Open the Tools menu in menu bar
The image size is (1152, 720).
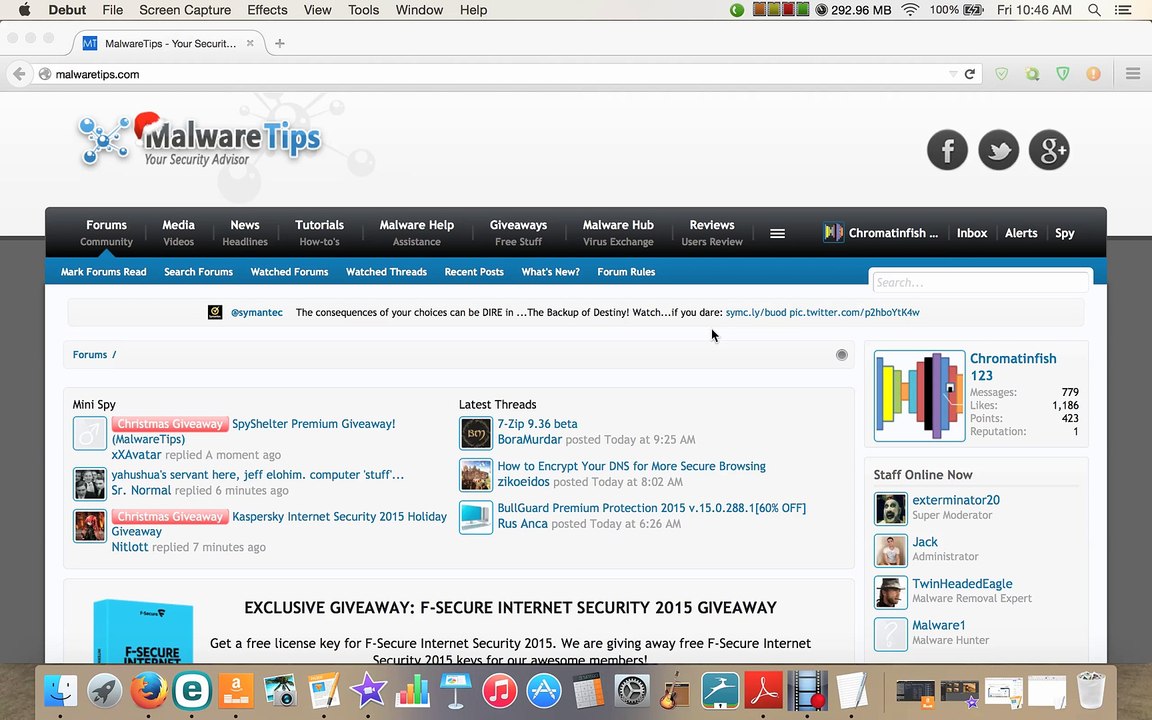pos(364,10)
